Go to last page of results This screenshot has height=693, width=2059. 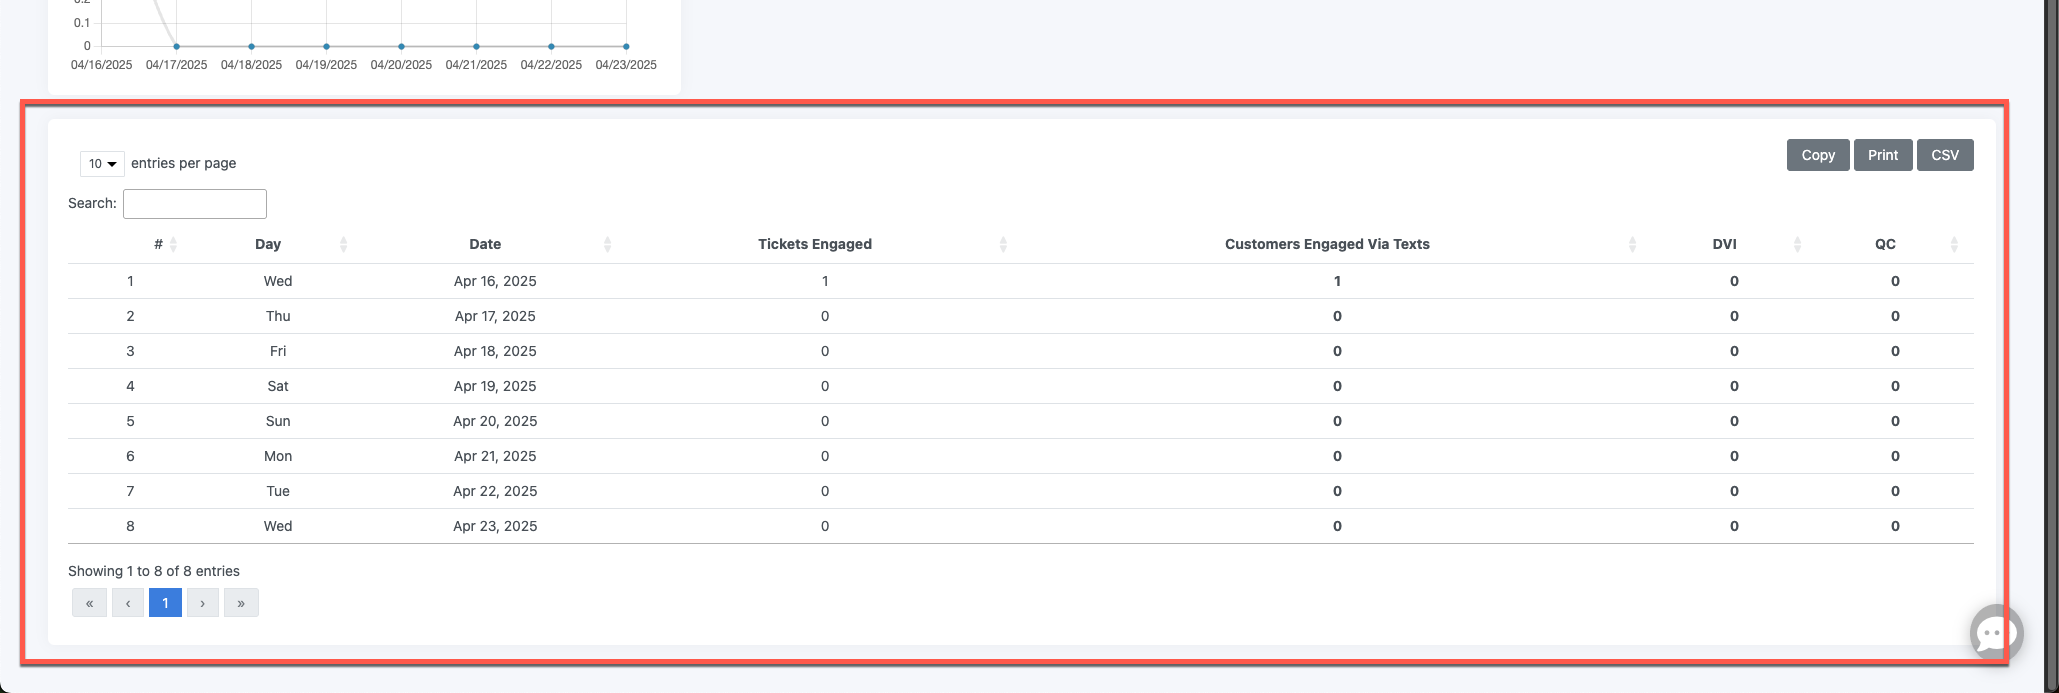coord(241,603)
